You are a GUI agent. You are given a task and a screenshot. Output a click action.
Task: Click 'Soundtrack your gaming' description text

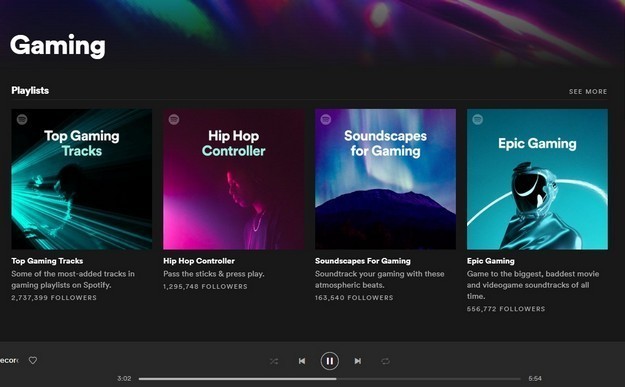pyautogui.click(x=379, y=279)
